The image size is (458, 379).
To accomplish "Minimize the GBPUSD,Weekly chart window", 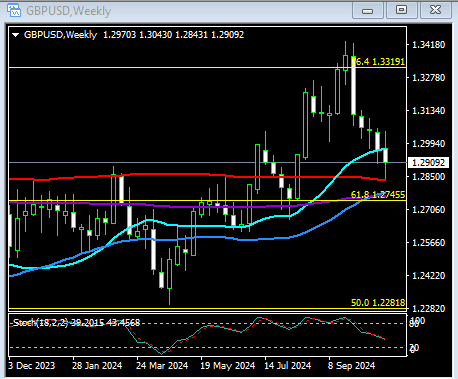I will [x=368, y=11].
